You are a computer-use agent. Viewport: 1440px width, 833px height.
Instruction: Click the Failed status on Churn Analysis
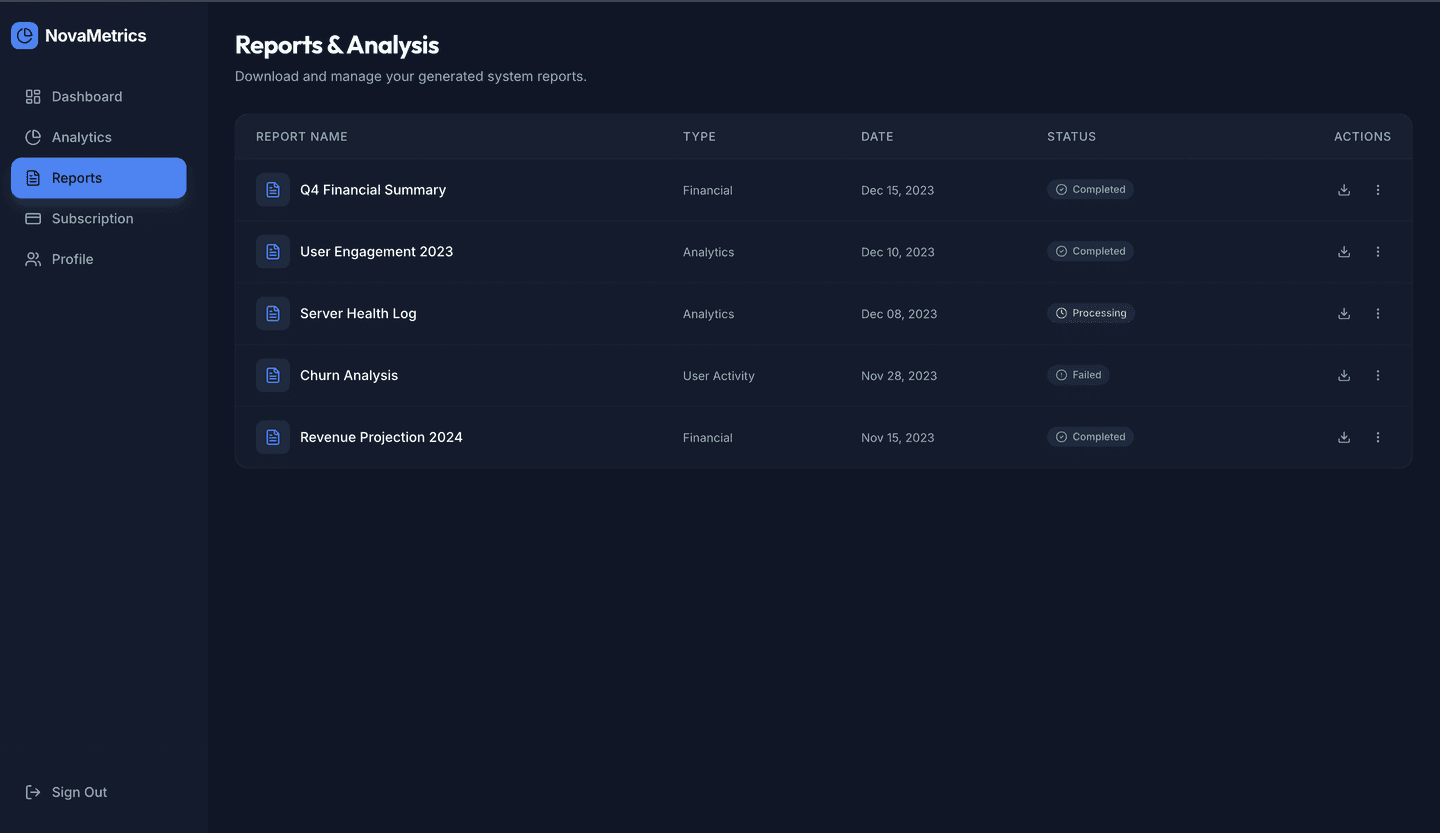(x=1078, y=375)
